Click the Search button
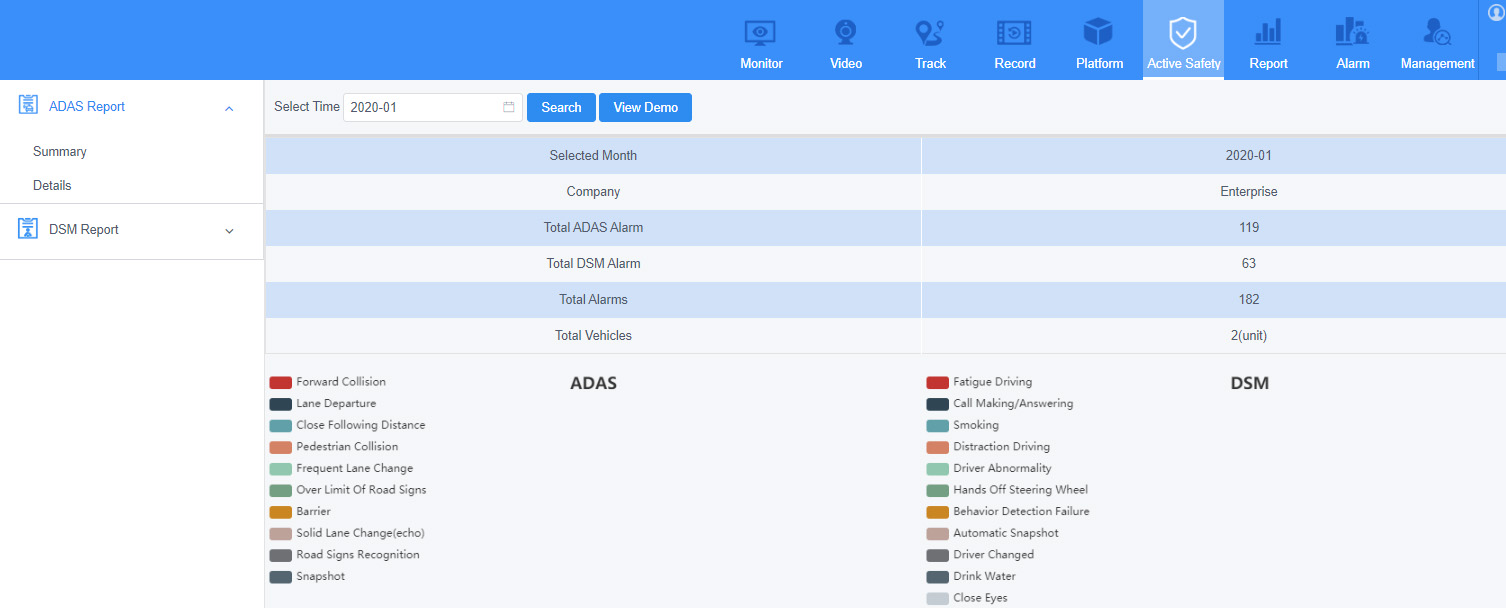Image resolution: width=1506 pixels, height=608 pixels. [x=561, y=107]
